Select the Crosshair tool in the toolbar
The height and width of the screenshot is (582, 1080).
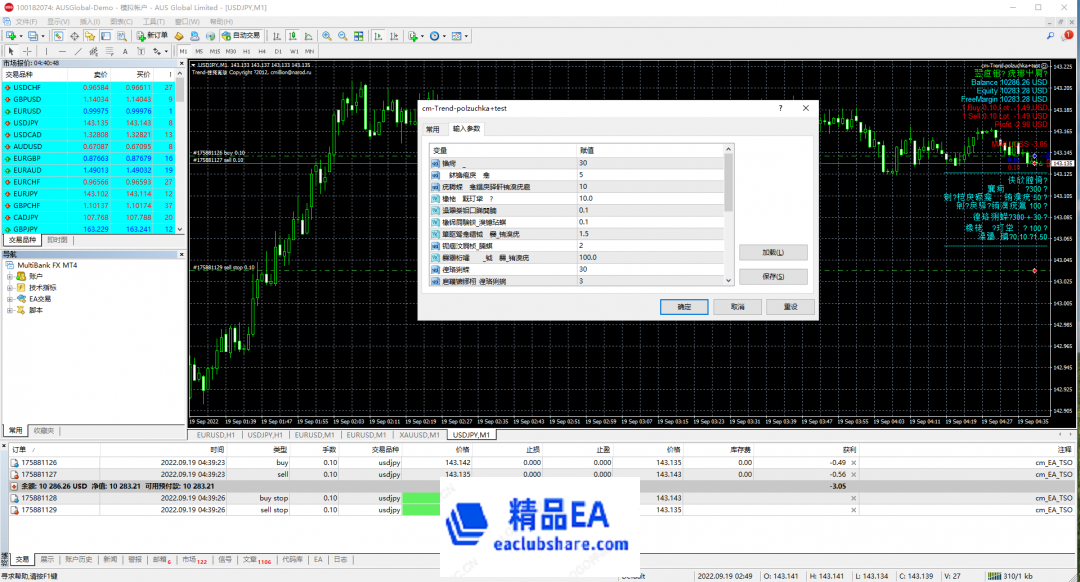[x=27, y=49]
